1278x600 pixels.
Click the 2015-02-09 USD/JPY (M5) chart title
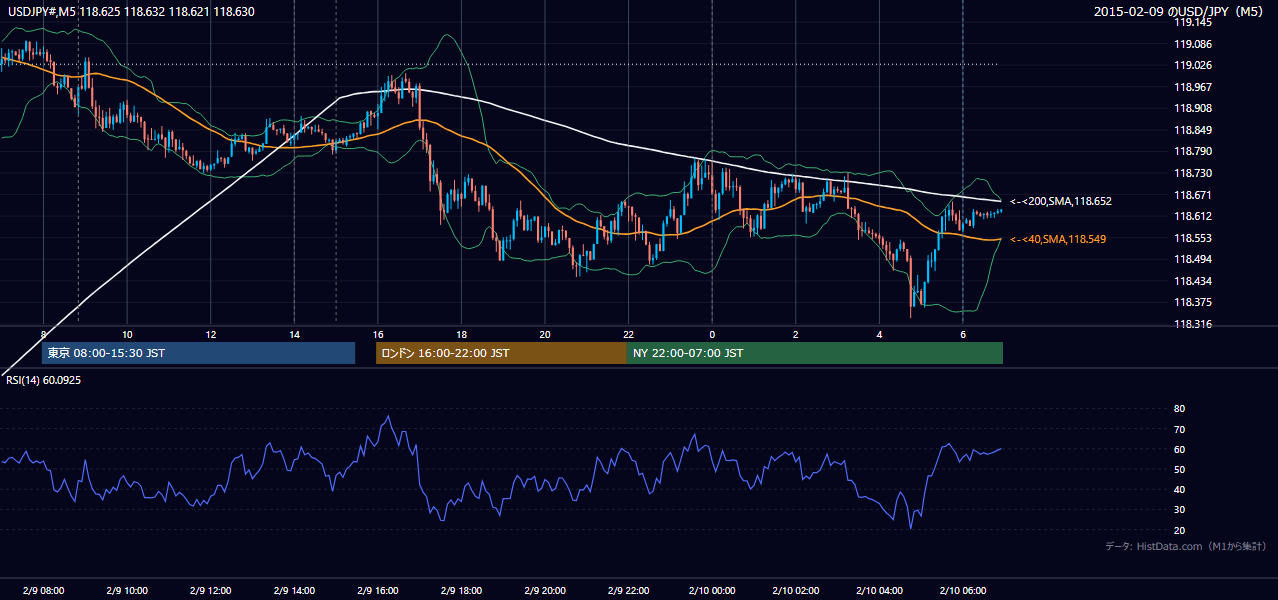pyautogui.click(x=1180, y=12)
